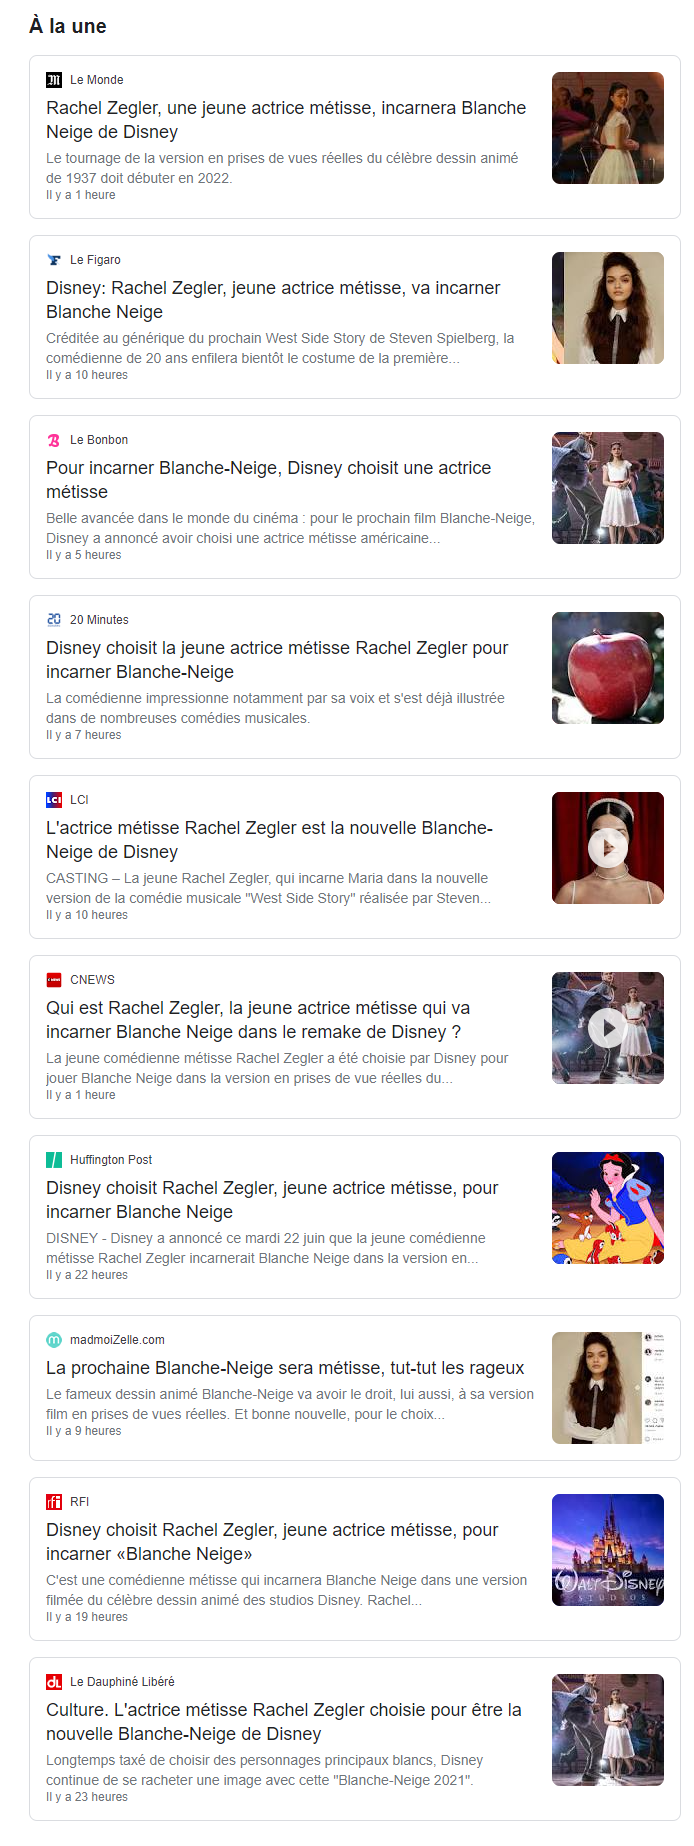Click the RFI logo icon

[x=54, y=1502]
